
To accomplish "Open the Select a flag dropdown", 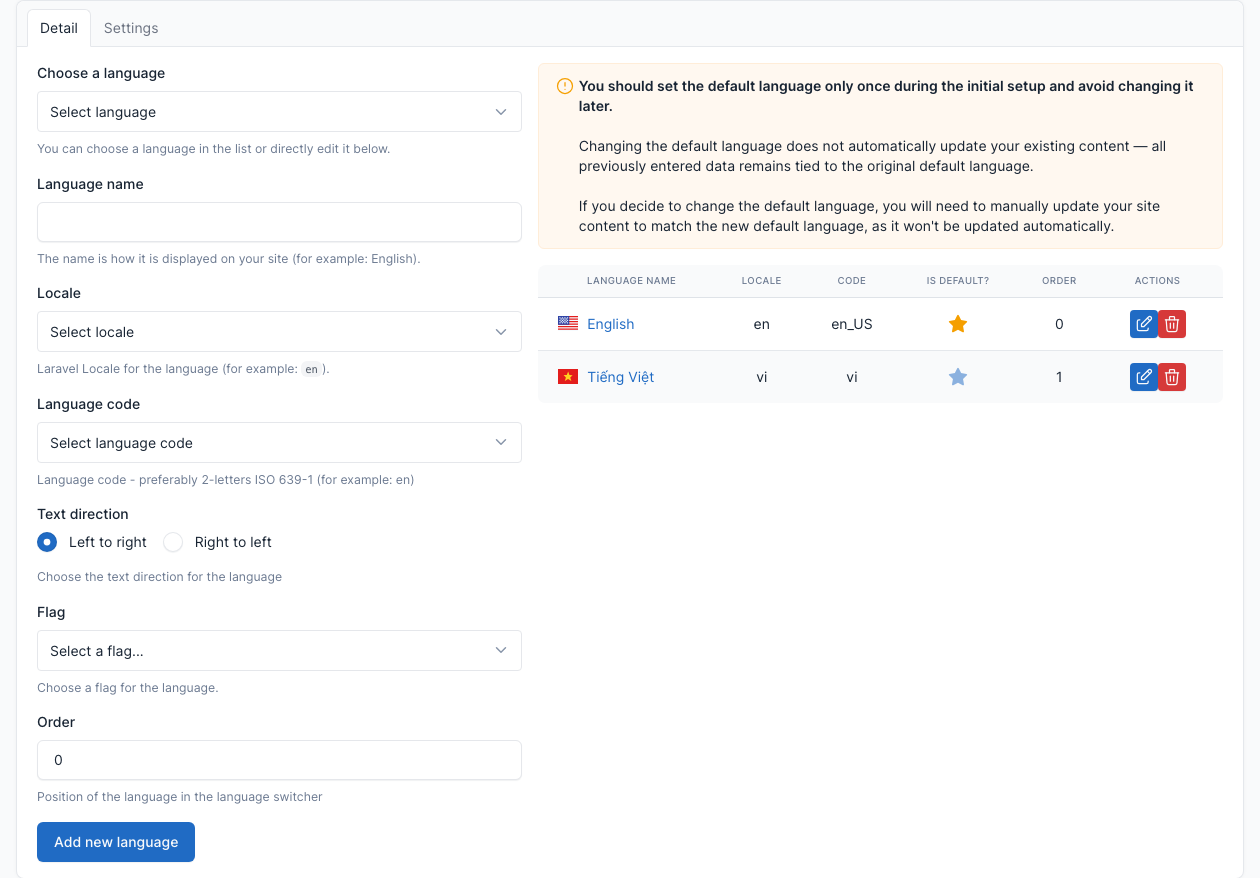I will [x=279, y=651].
